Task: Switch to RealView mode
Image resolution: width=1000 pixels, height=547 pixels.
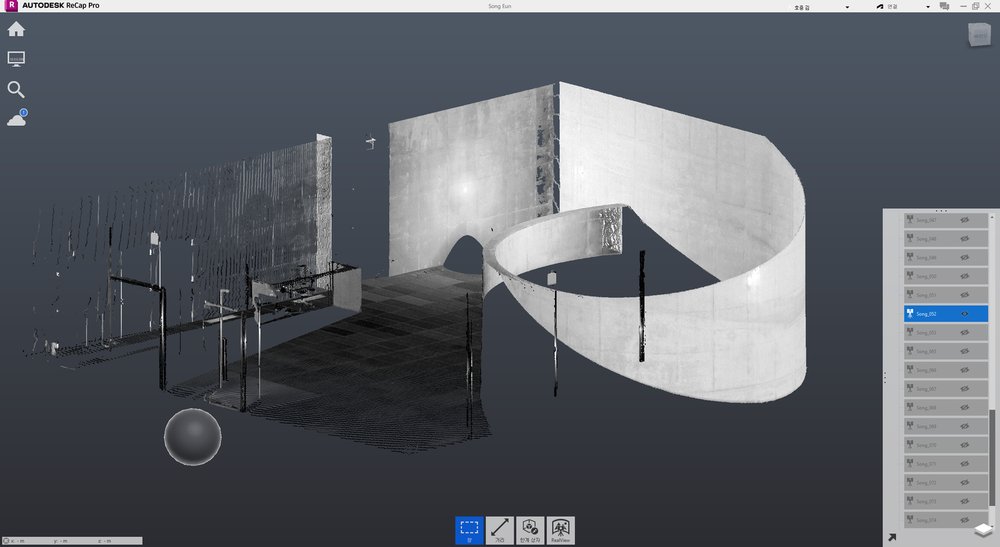Action: [560, 530]
